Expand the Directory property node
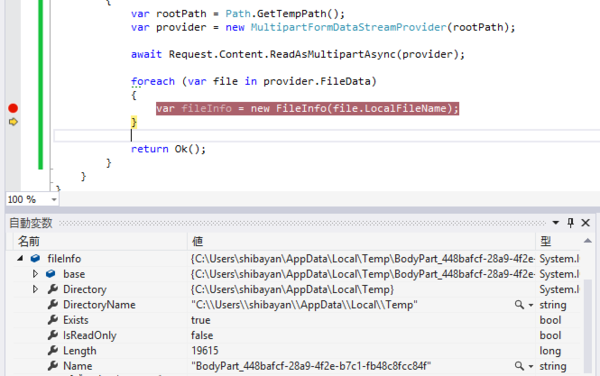Image resolution: width=600 pixels, height=376 pixels. click(35, 289)
